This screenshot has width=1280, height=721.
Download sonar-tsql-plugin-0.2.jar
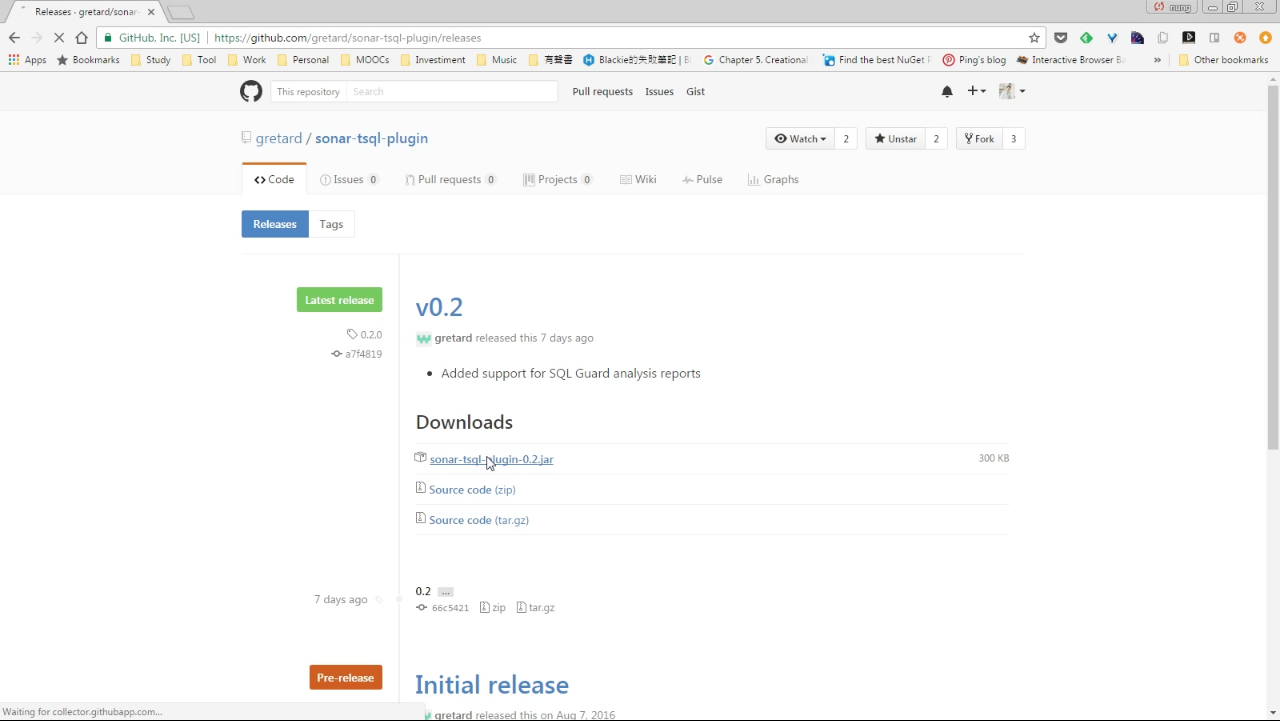point(491,459)
